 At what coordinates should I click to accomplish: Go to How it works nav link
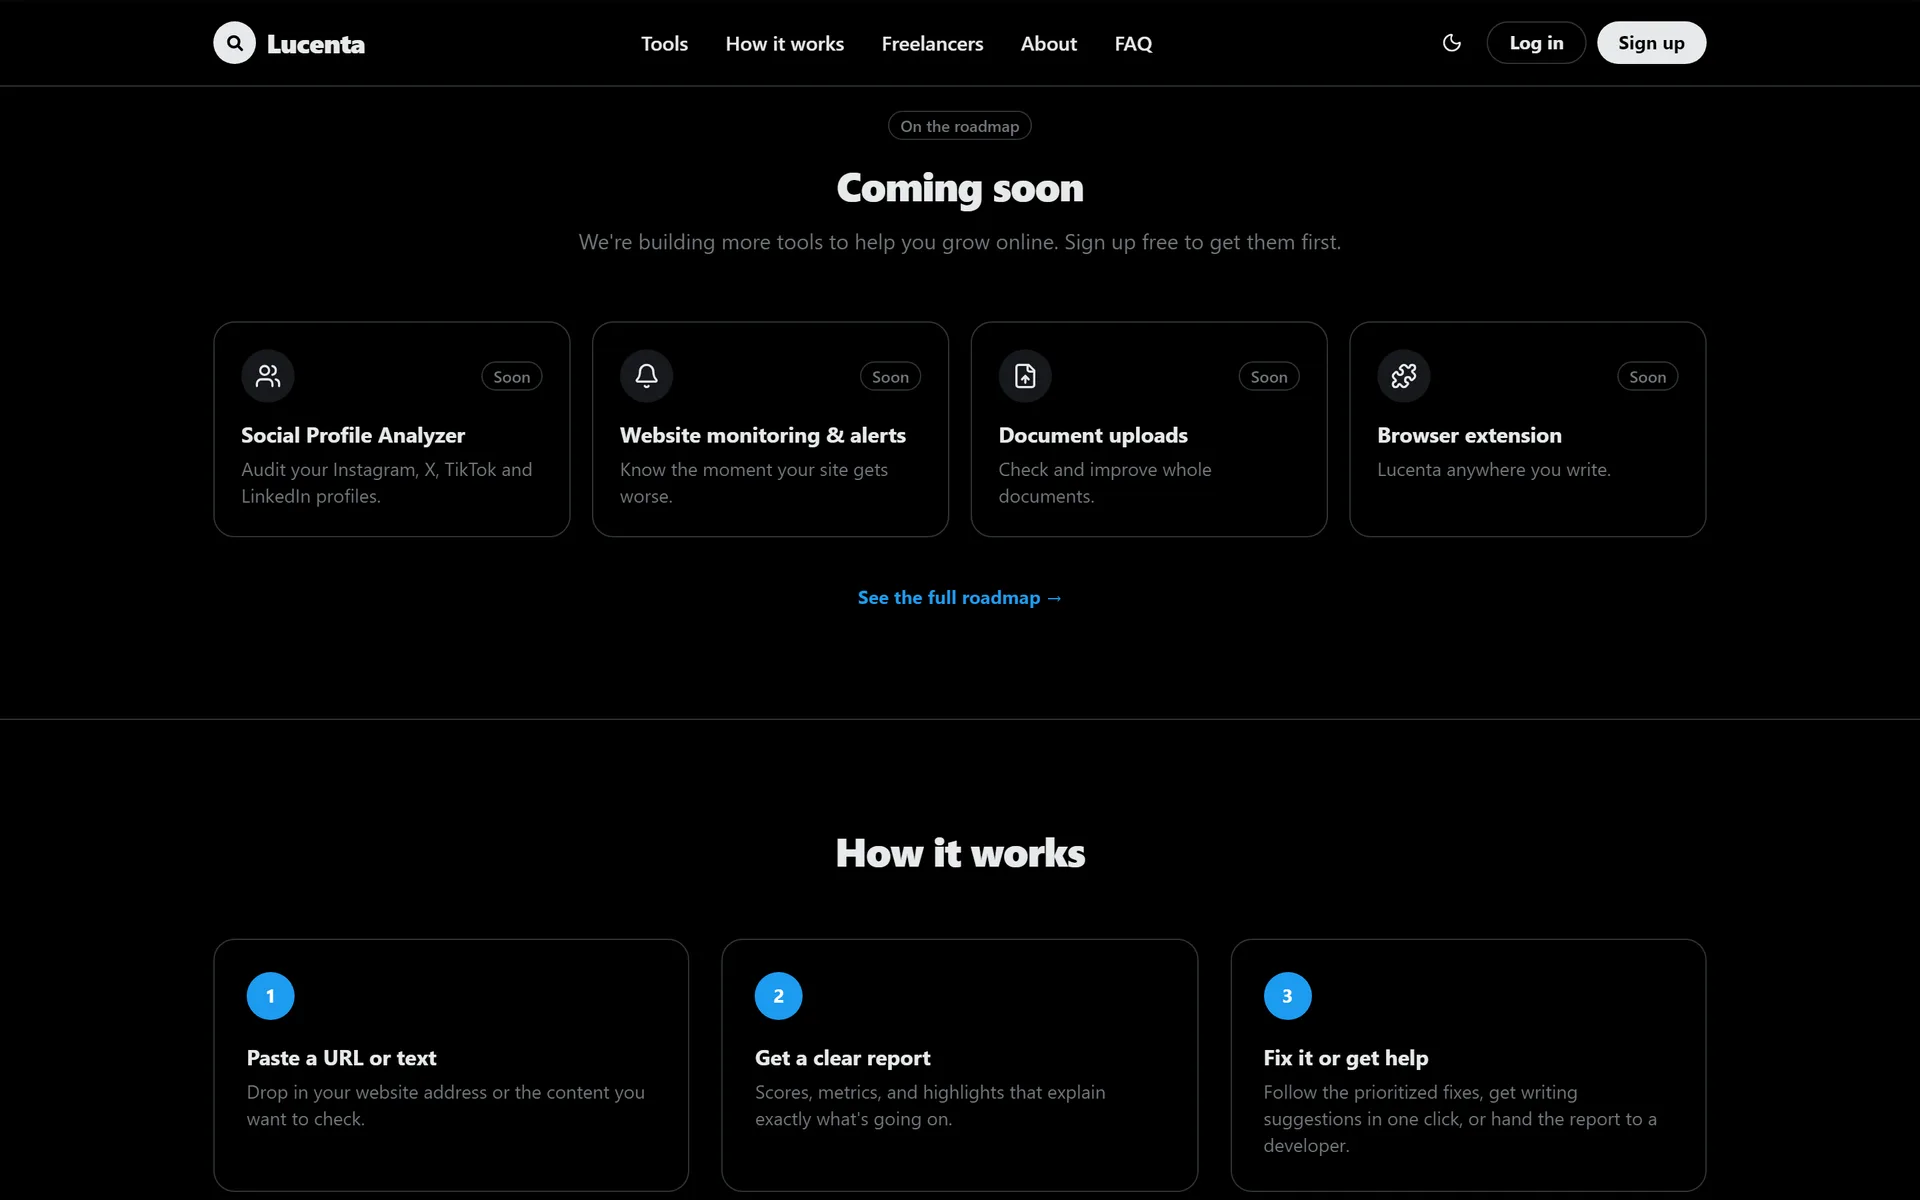785,44
